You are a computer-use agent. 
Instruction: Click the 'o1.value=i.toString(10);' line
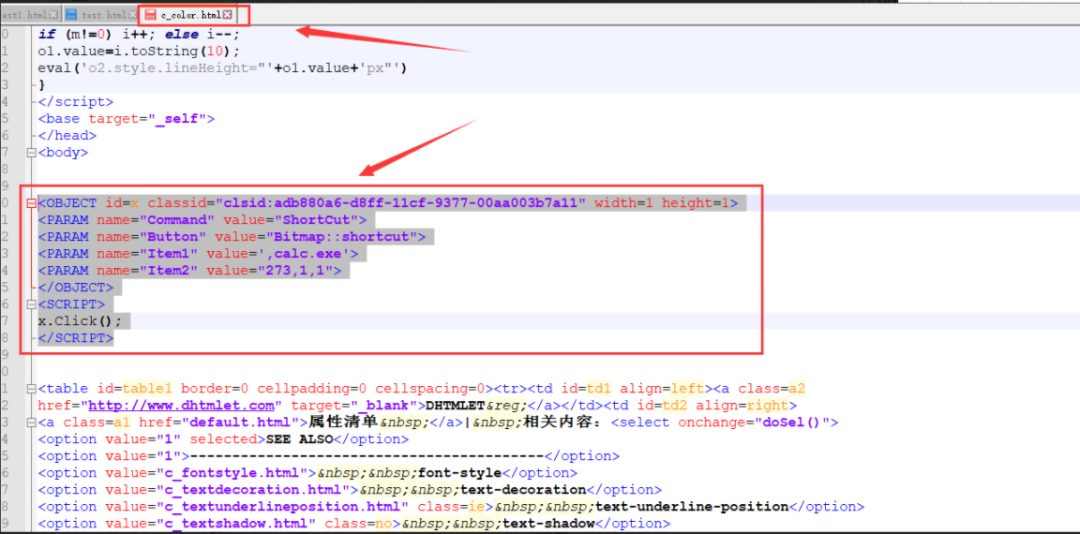coord(139,52)
